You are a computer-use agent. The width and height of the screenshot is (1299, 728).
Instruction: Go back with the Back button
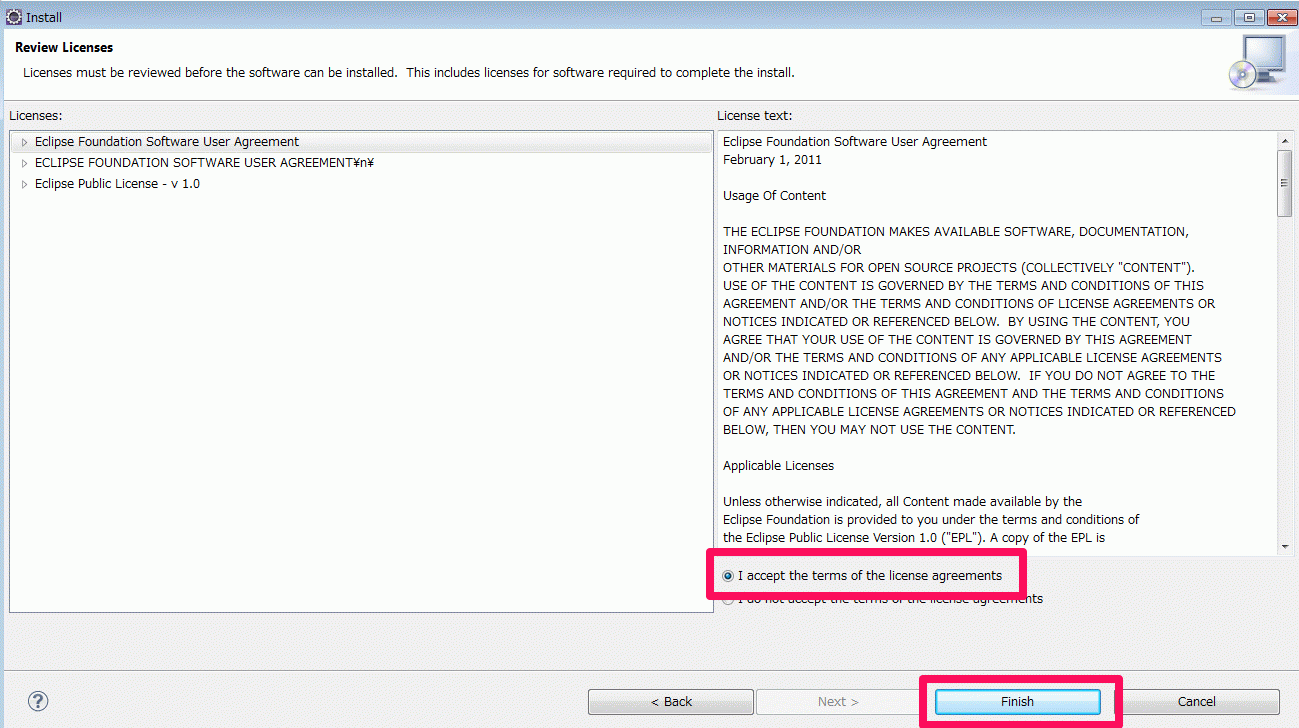point(671,702)
